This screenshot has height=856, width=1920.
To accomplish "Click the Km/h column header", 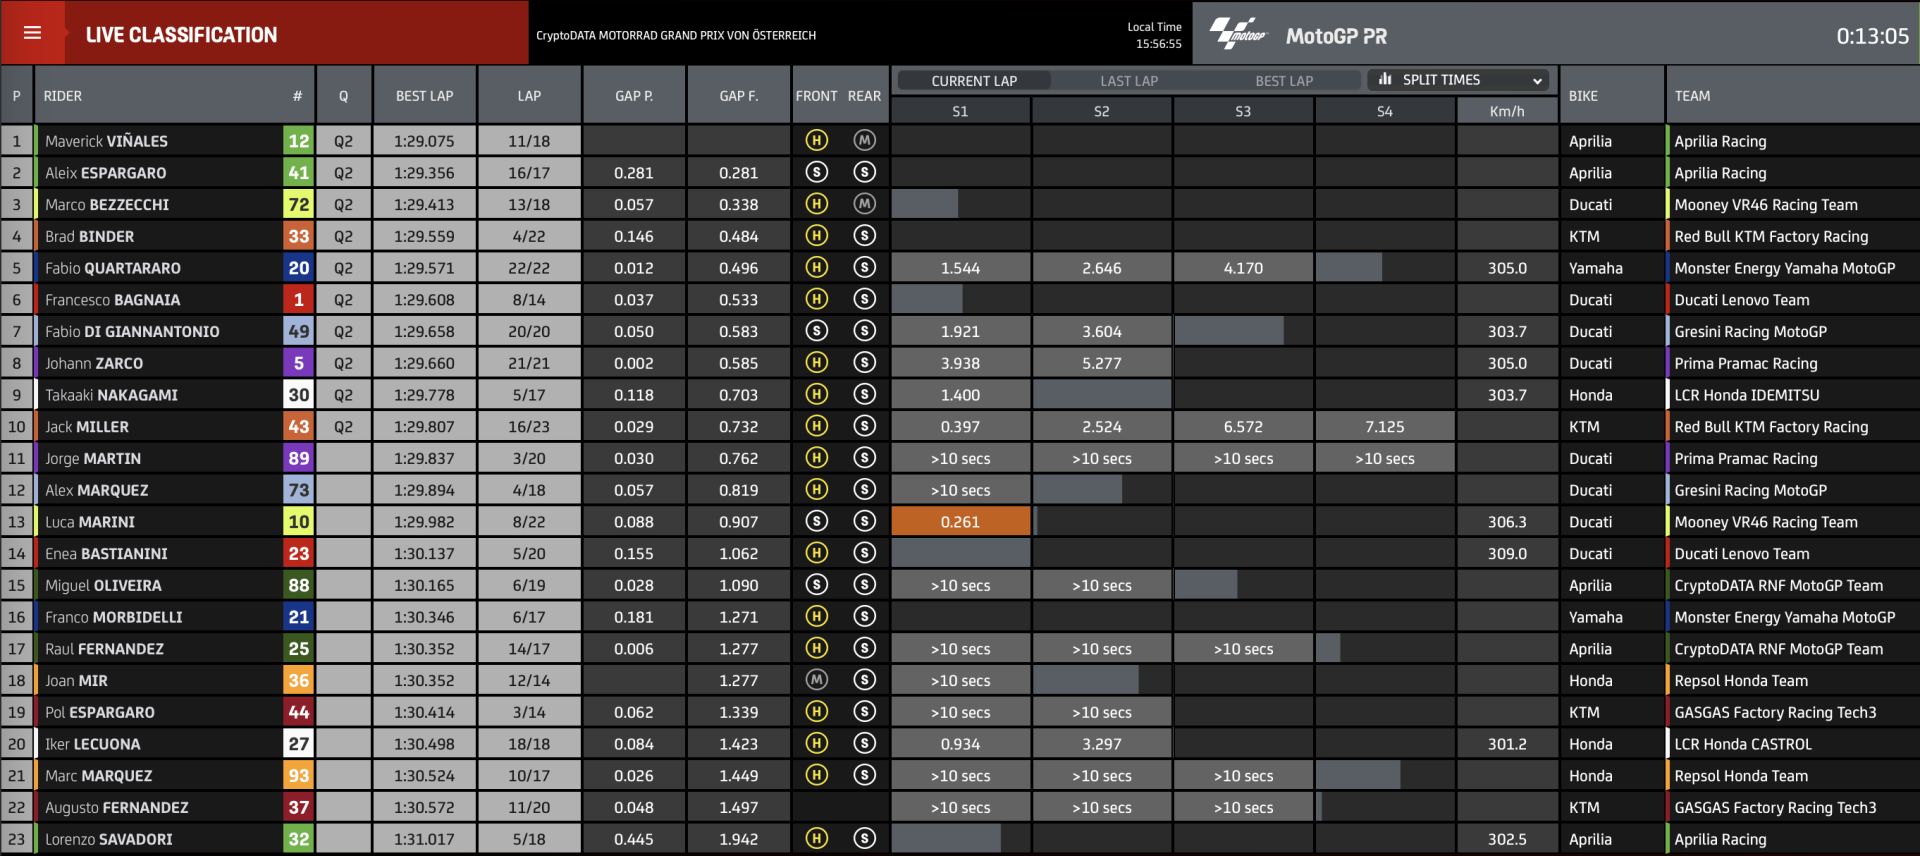I will point(1507,111).
